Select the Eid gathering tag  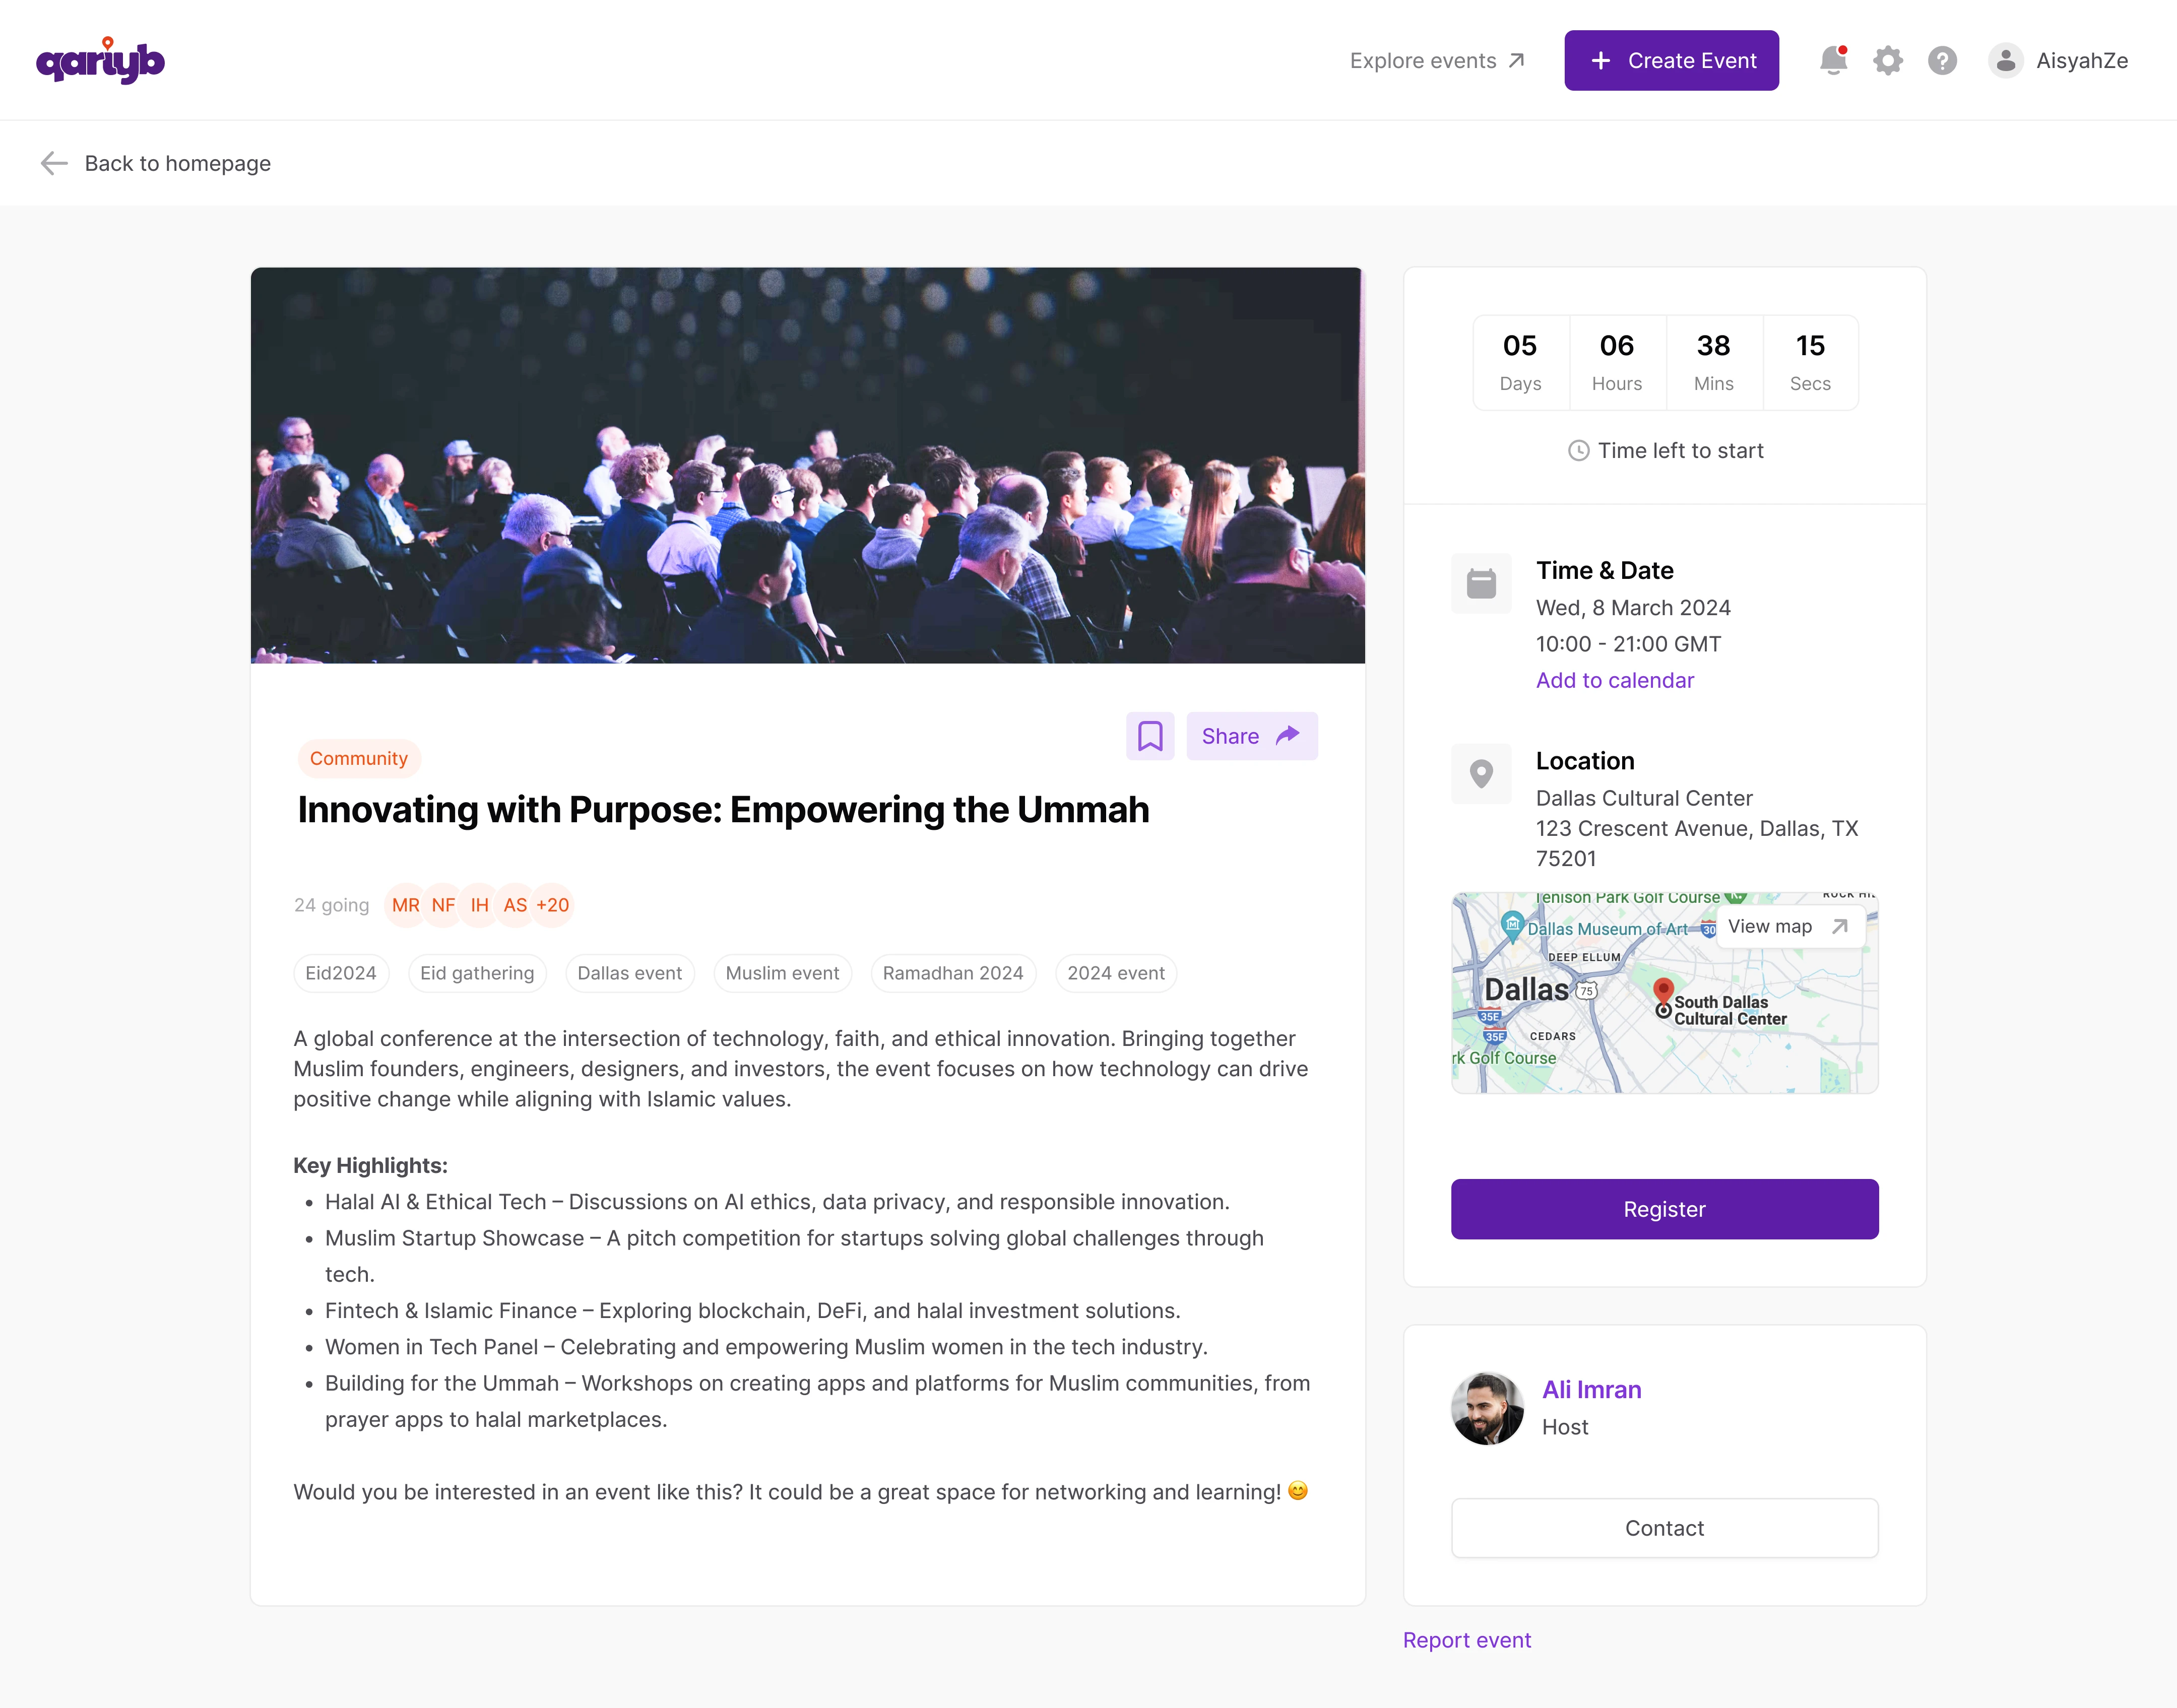(x=477, y=973)
